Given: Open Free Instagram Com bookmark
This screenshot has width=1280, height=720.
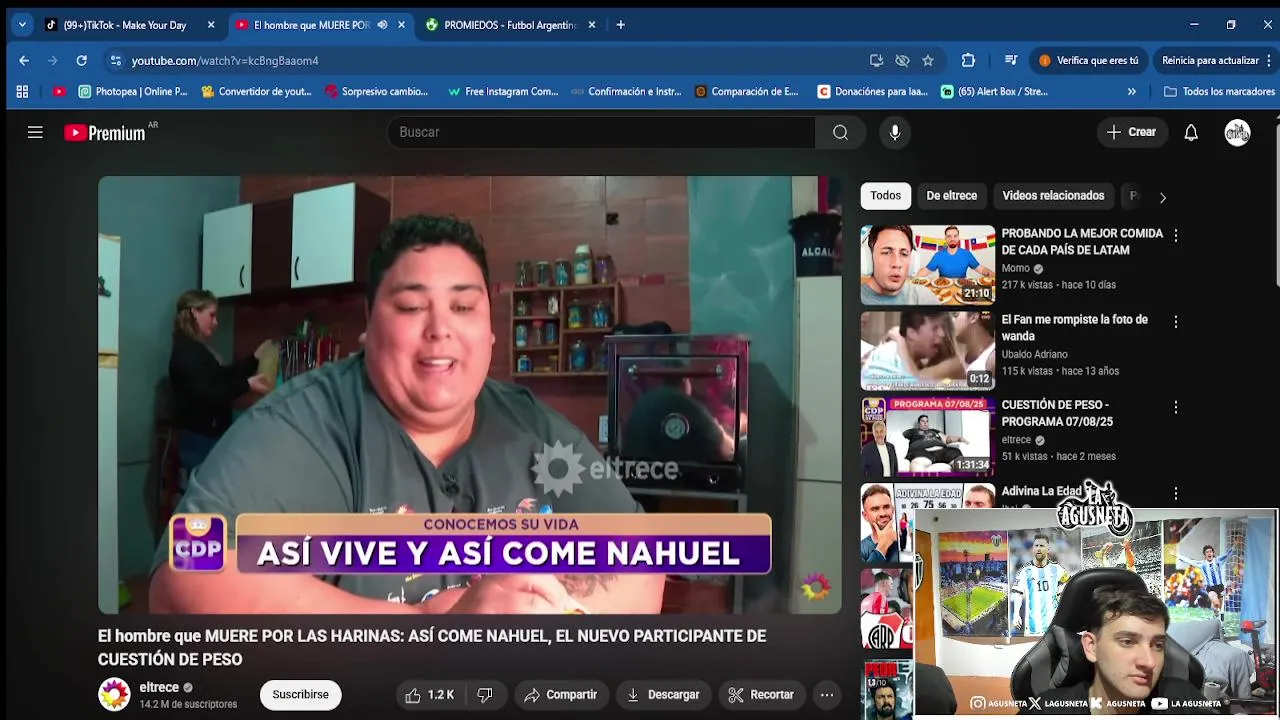Looking at the screenshot, I should pos(503,91).
